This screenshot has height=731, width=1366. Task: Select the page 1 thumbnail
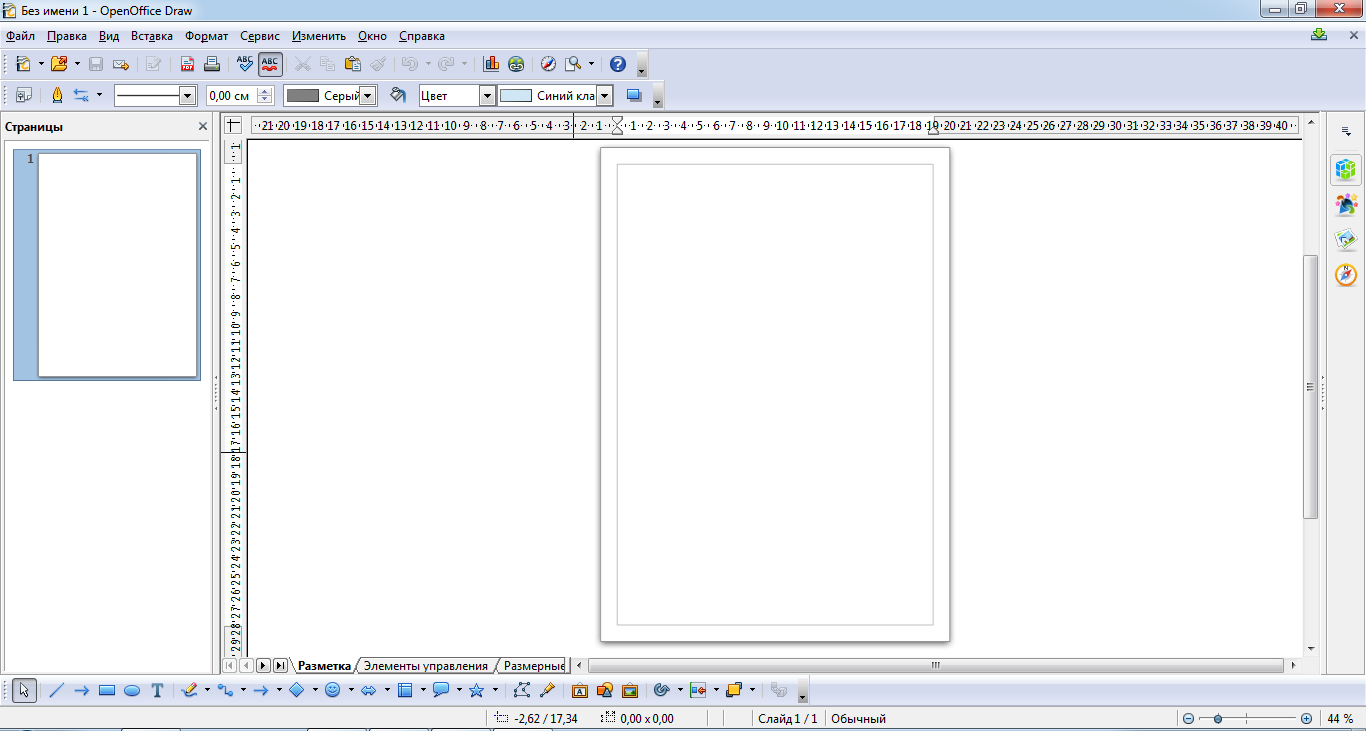point(117,265)
